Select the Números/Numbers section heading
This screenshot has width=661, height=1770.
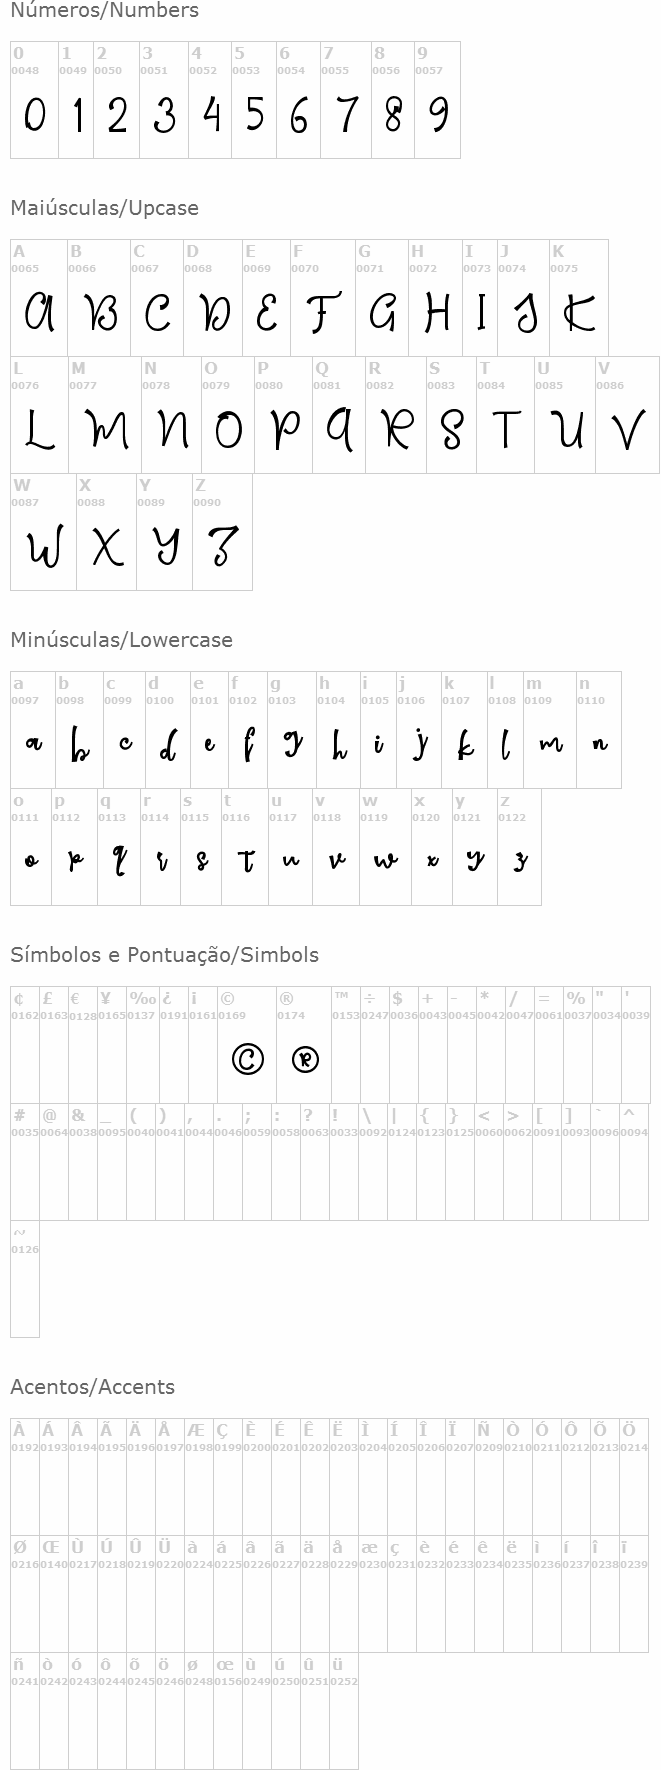click(104, 11)
